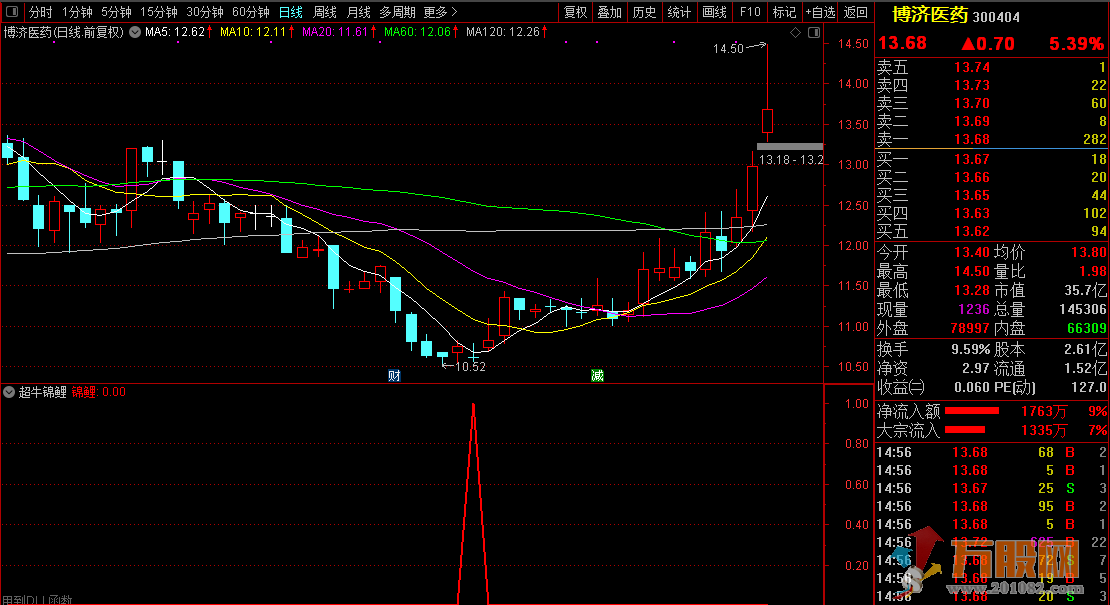Click the gray 13.18 gap marker bar
The width and height of the screenshot is (1110, 605).
coord(790,146)
